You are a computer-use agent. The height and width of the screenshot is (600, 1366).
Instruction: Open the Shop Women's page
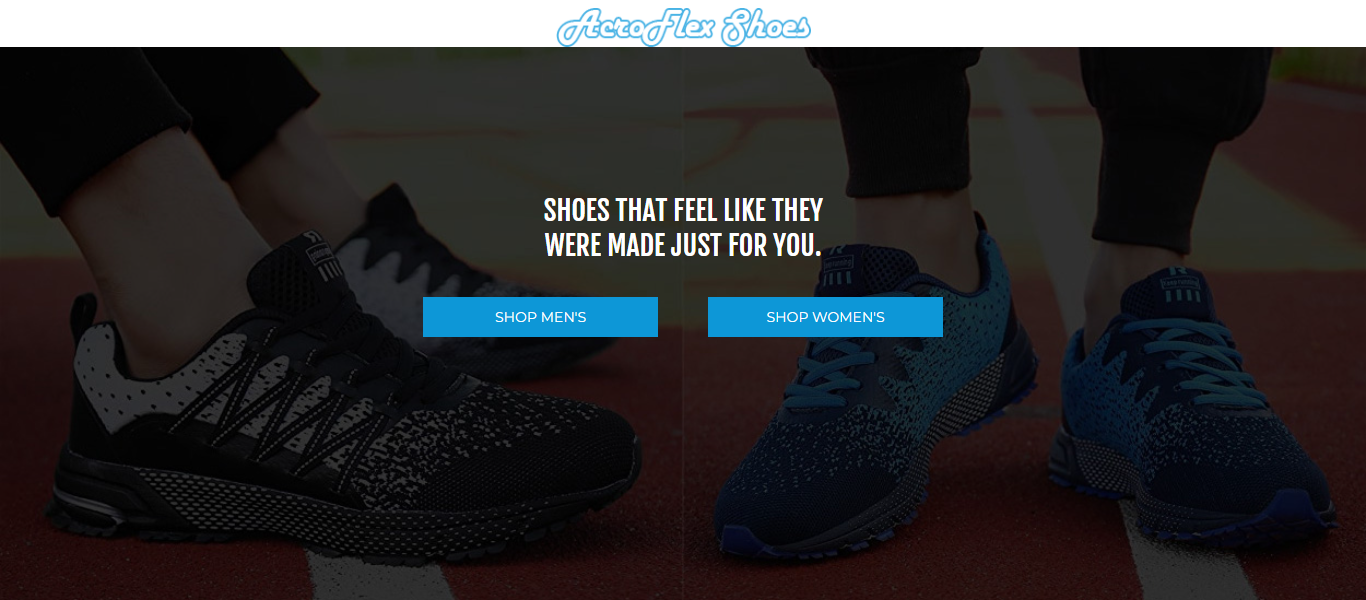pos(825,317)
